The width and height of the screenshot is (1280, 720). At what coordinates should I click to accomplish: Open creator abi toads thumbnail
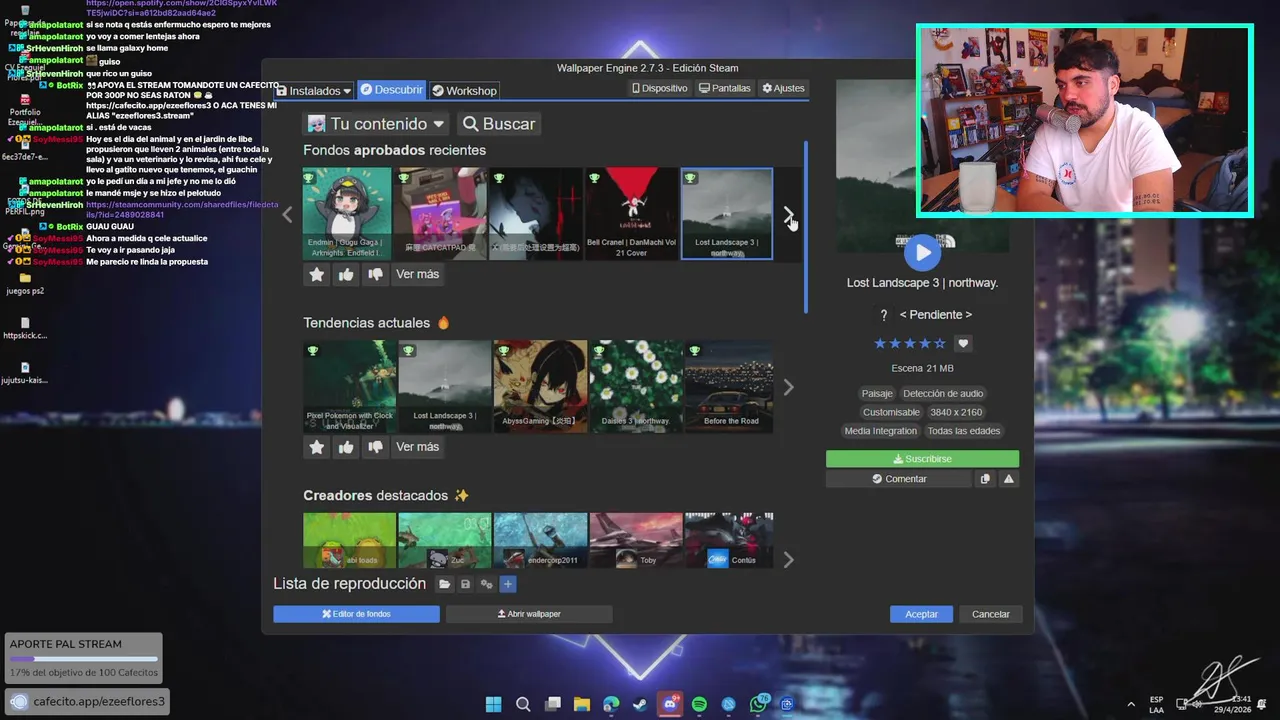click(x=348, y=541)
